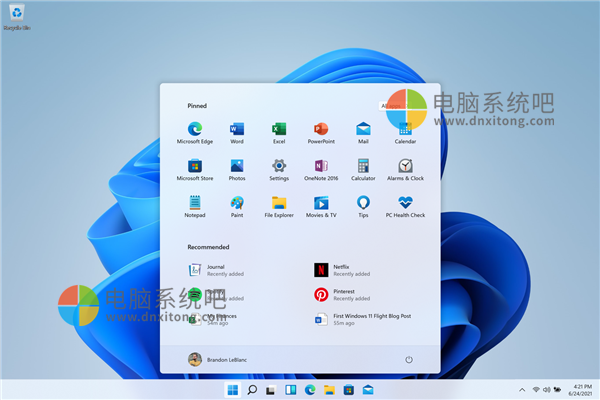
Task: Open Alarms & Clock app
Action: click(405, 169)
